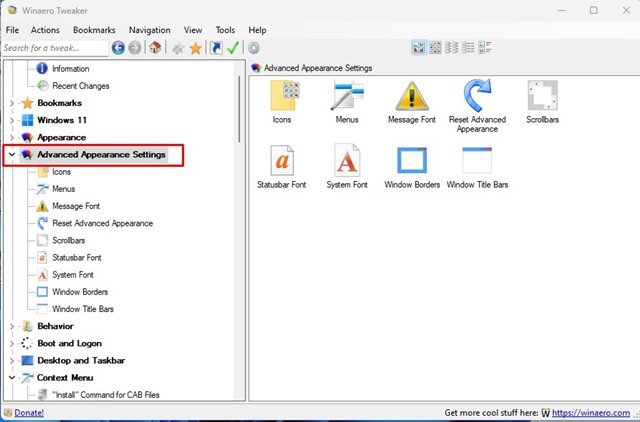
Task: Expand the Bookmarks tree node
Action: (12, 103)
